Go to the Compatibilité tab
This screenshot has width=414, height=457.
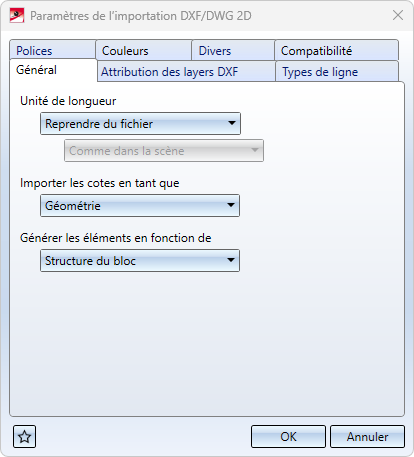(x=336, y=50)
